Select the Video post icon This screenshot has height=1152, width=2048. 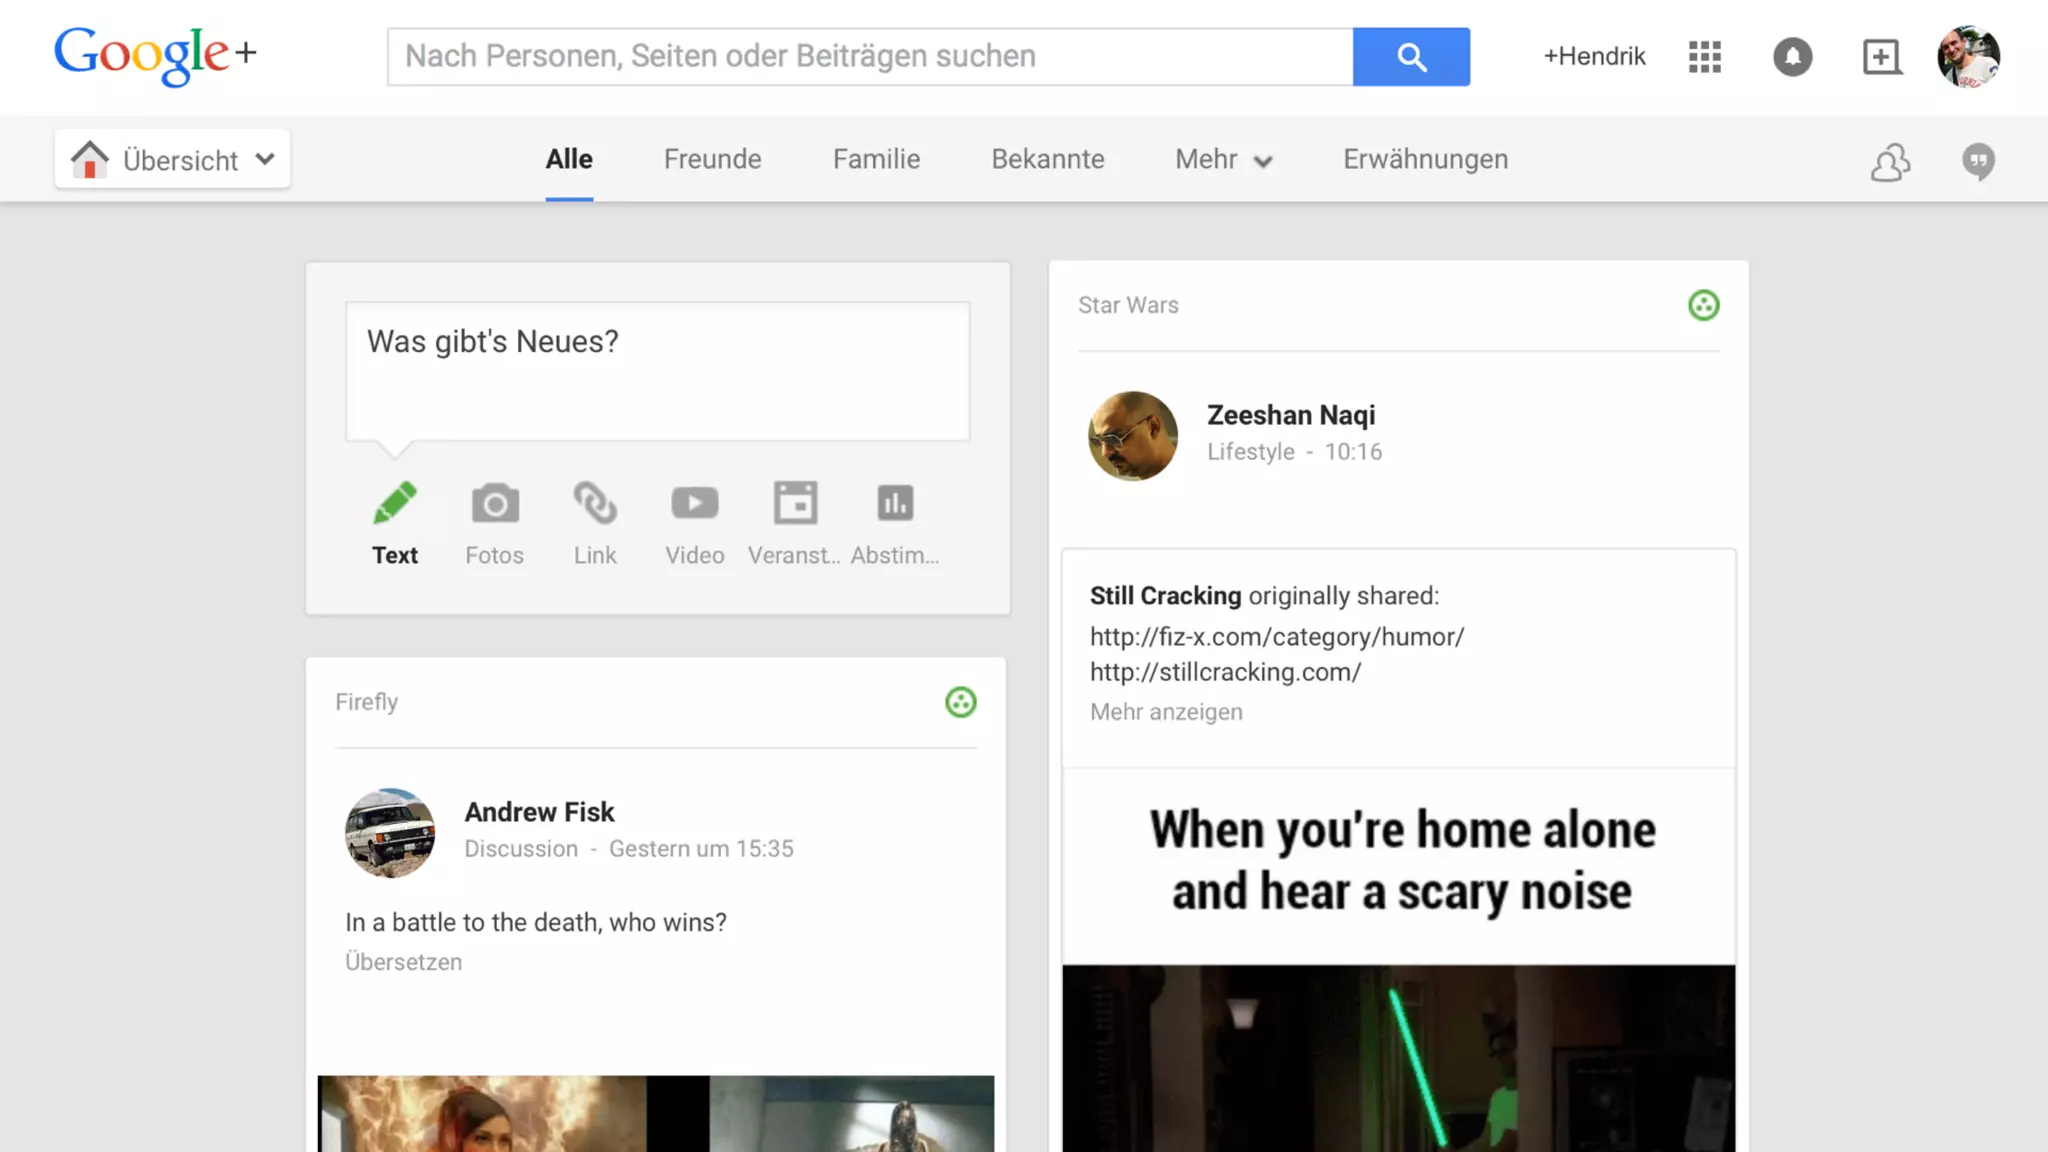click(694, 504)
